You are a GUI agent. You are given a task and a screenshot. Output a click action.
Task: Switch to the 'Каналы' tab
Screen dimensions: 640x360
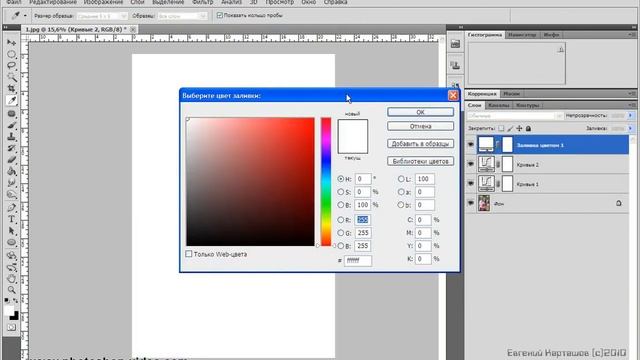(x=498, y=105)
